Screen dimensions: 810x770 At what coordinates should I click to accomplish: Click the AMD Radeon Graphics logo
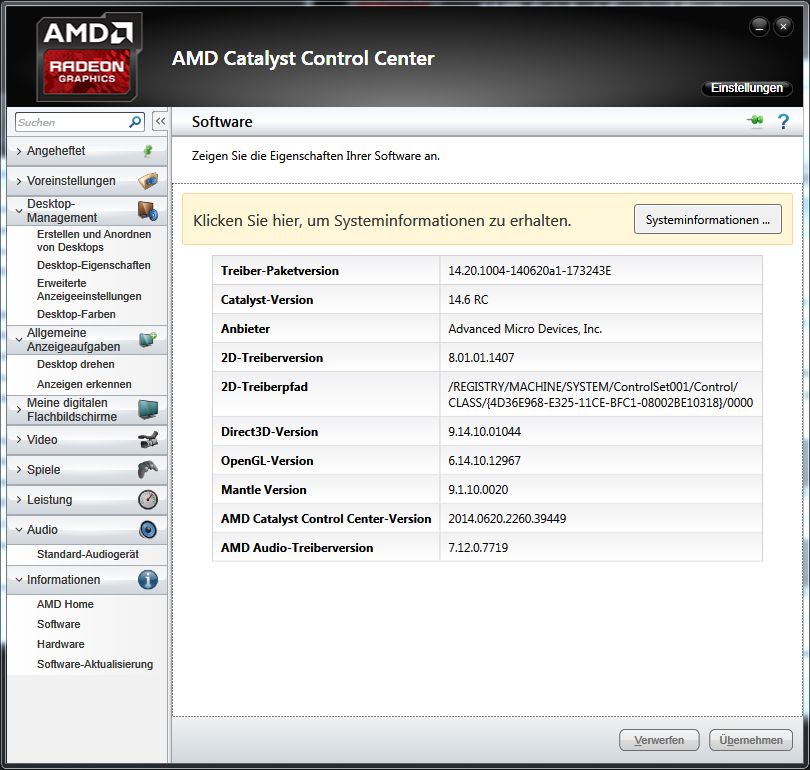click(x=89, y=57)
